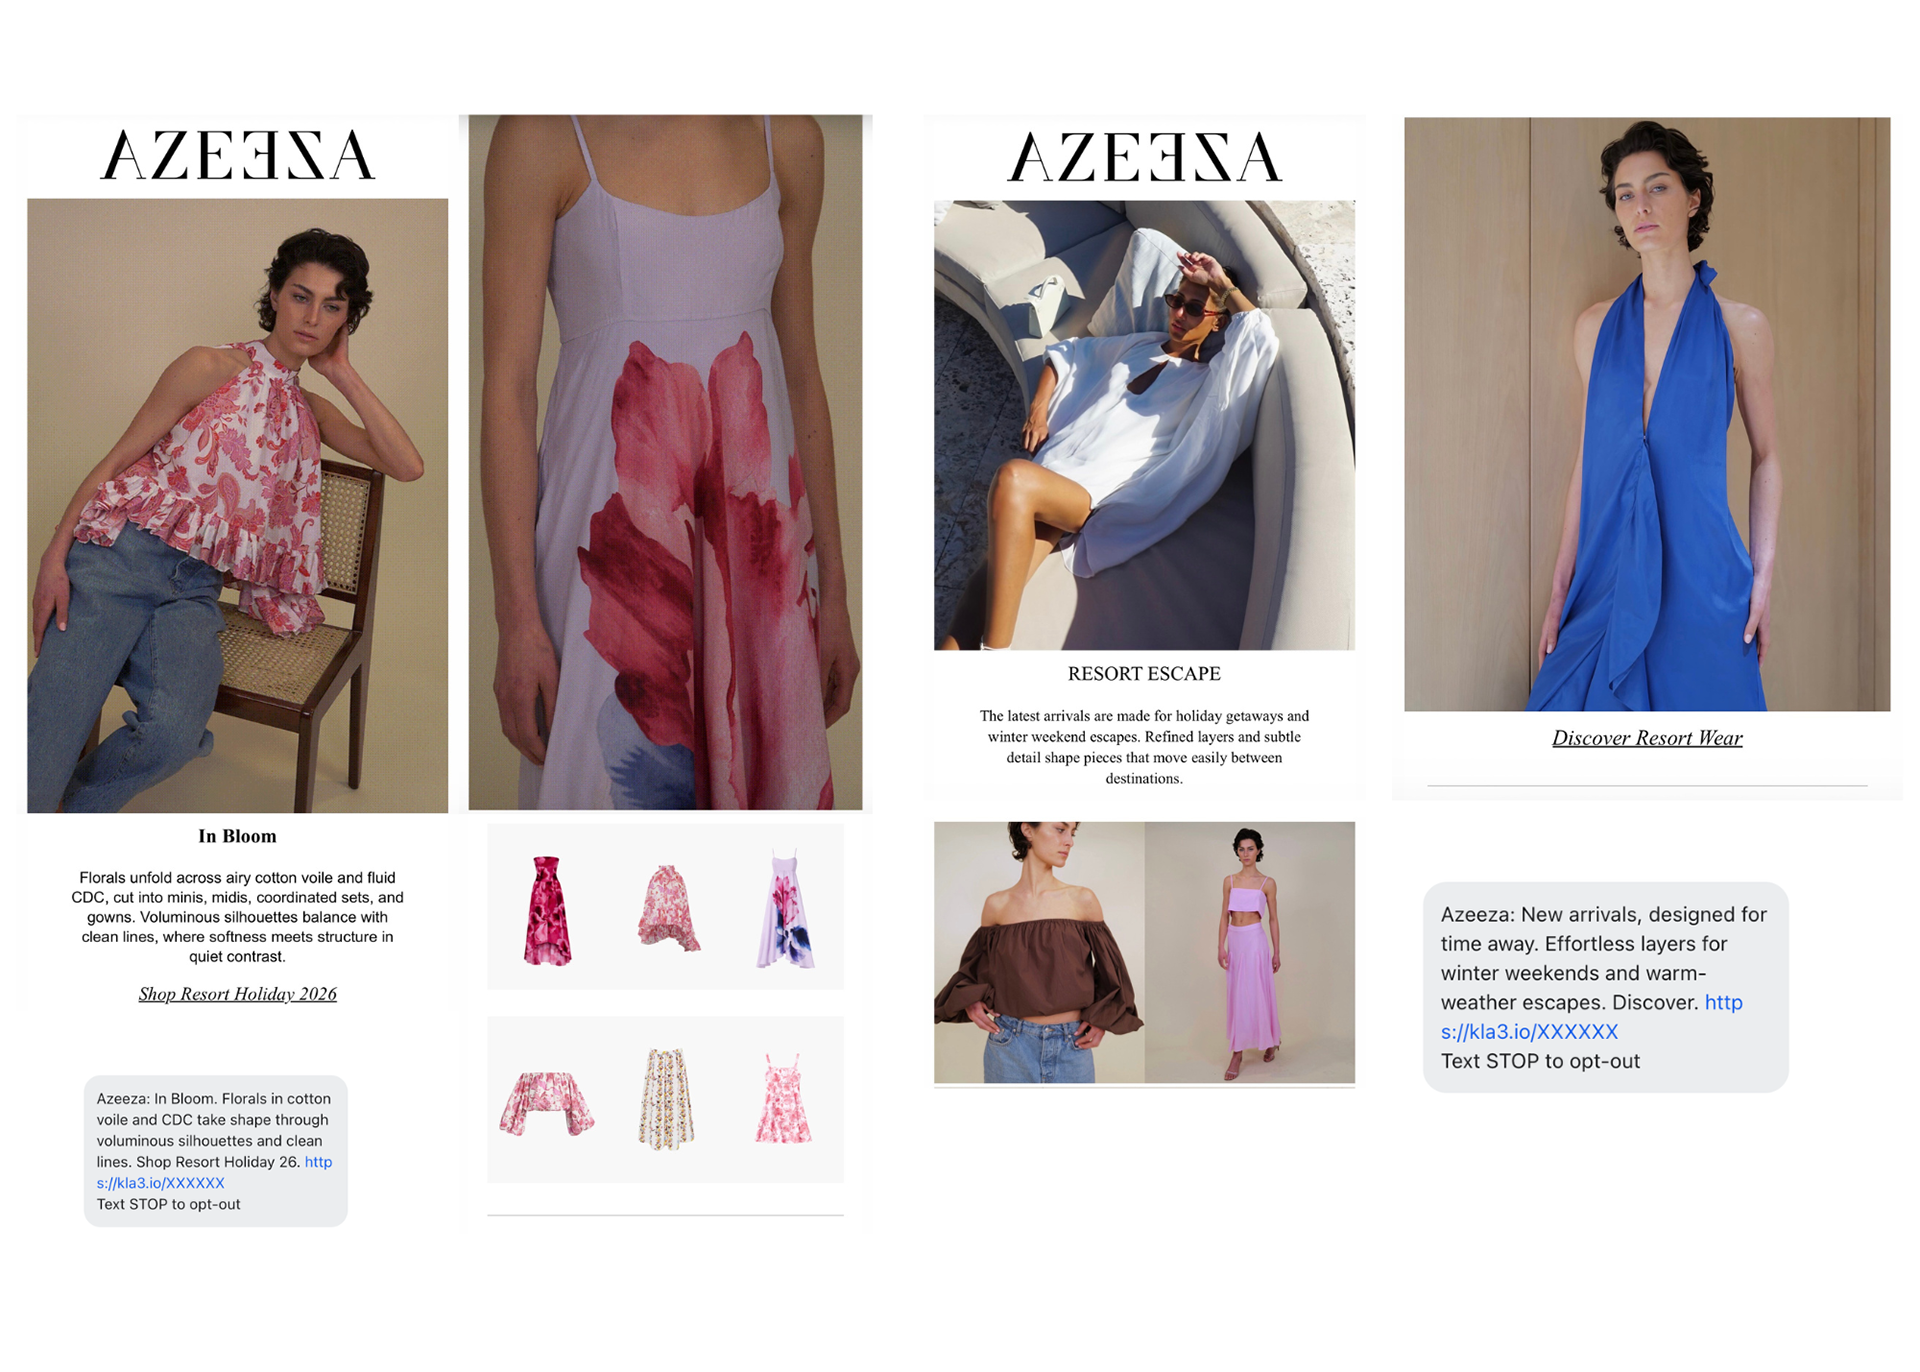
Task: Select the pink floral mini dress thumbnail
Action: pos(783,1098)
